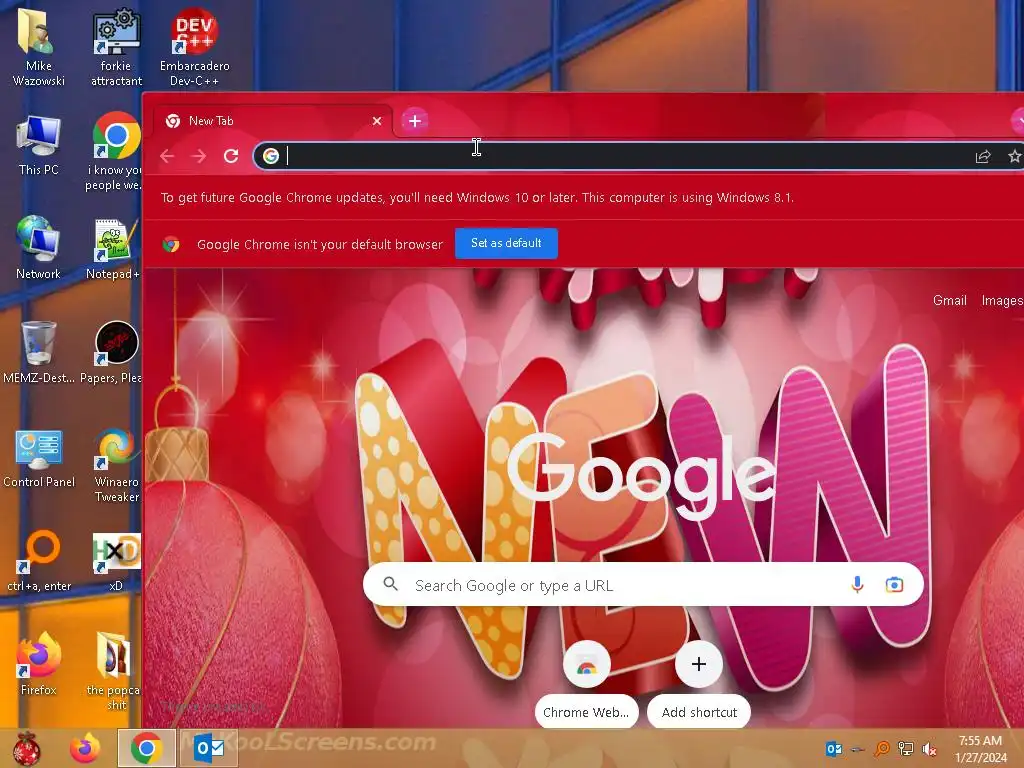Start voice search microphone icon
The width and height of the screenshot is (1024, 768).
pos(857,584)
